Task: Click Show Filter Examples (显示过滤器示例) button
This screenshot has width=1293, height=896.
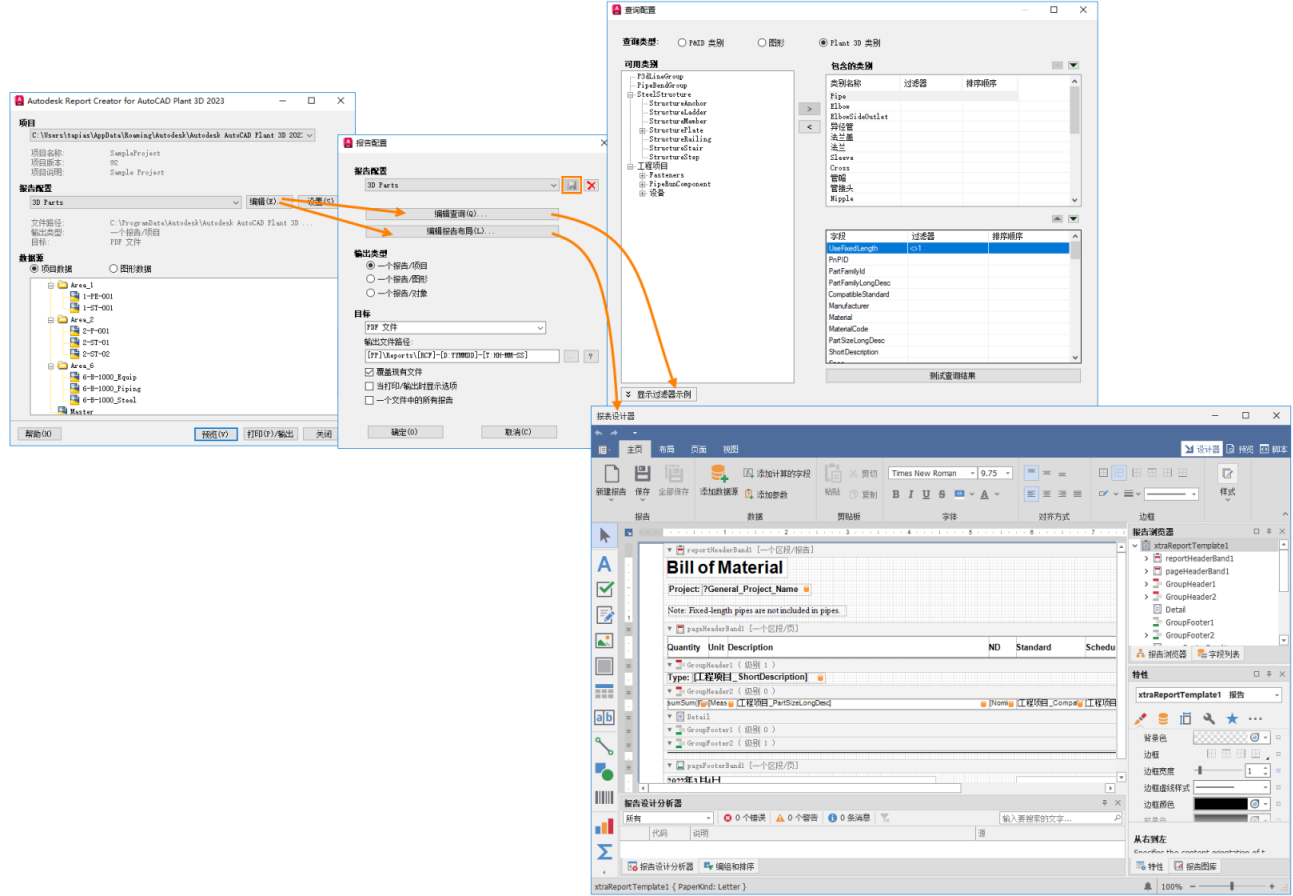Action: 658,395
